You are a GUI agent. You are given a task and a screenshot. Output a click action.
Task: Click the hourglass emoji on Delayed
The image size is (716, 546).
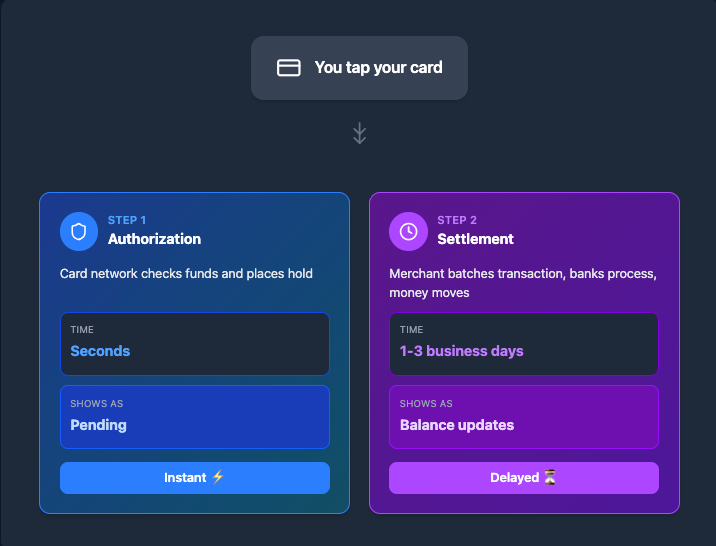[550, 477]
